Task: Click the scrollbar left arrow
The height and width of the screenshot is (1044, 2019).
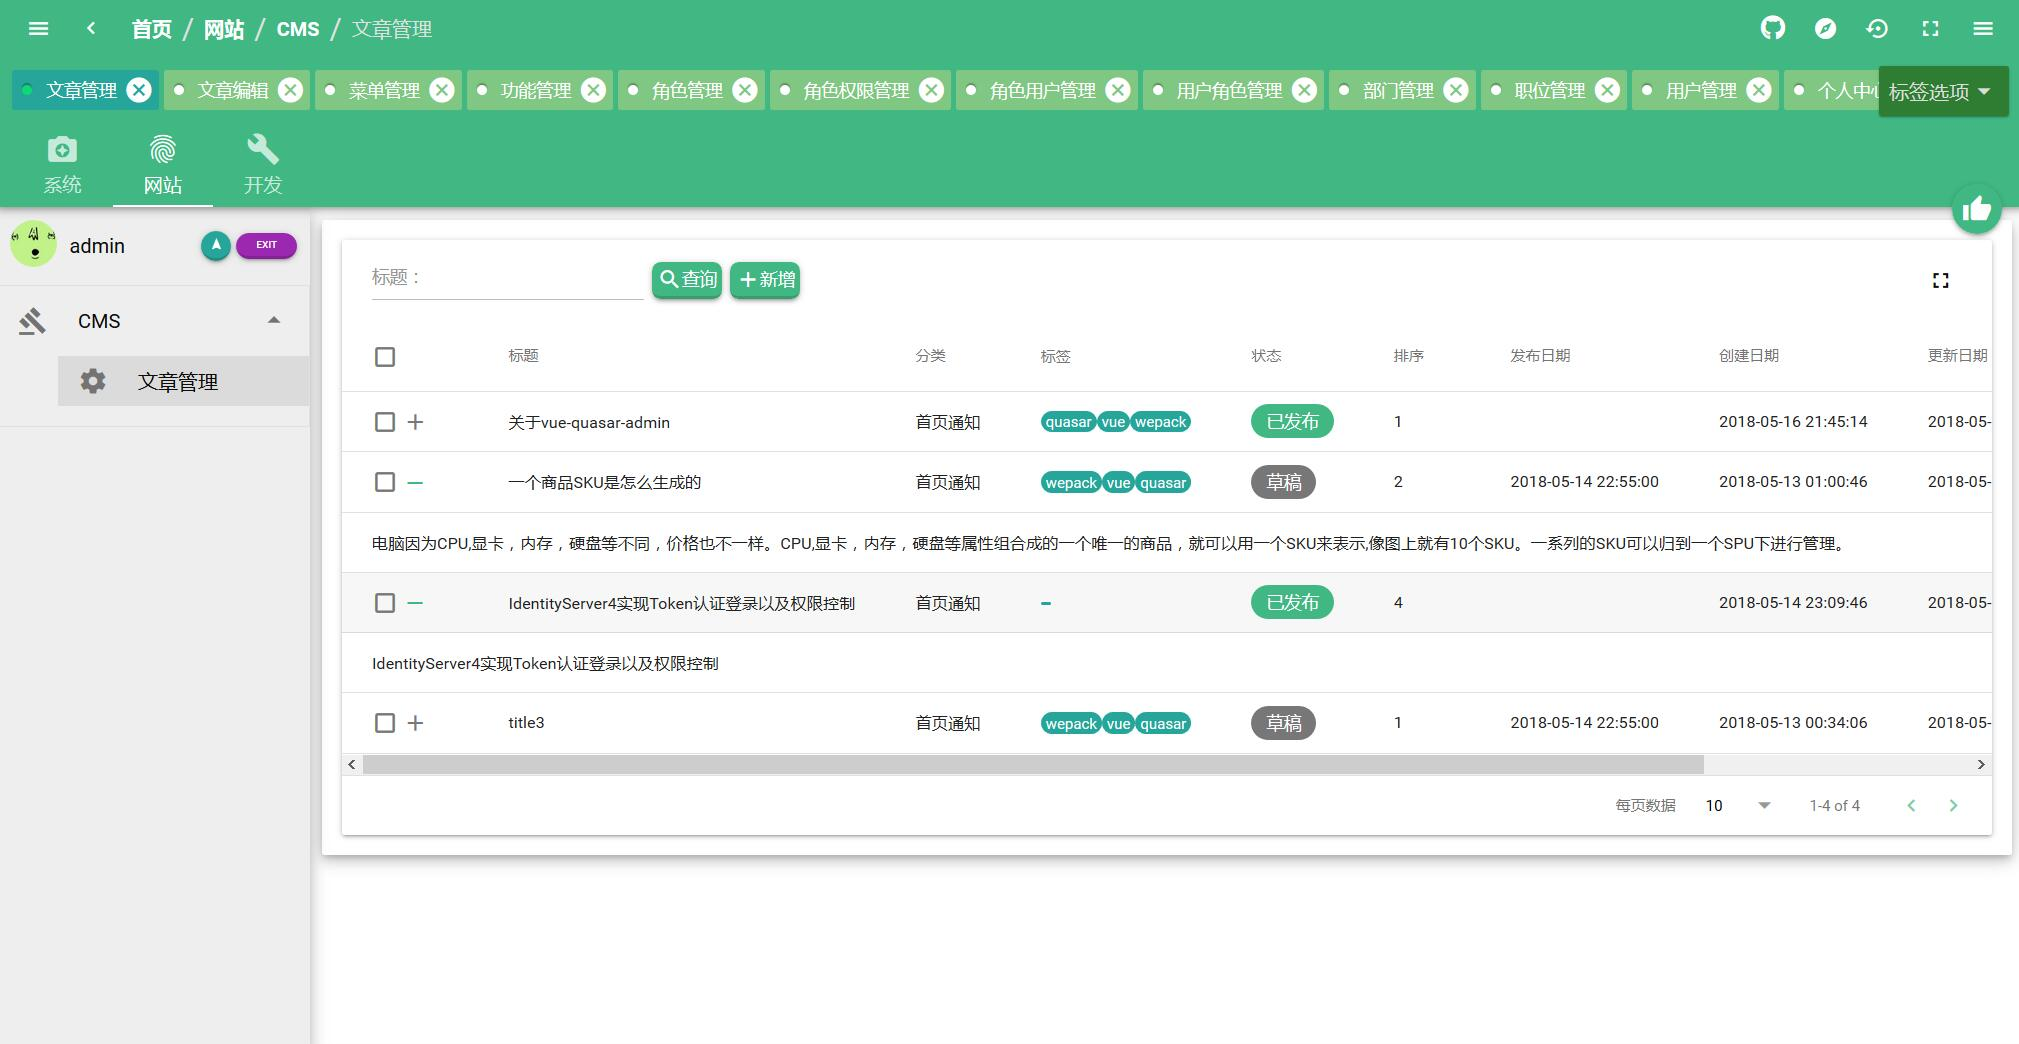Action: (351, 764)
